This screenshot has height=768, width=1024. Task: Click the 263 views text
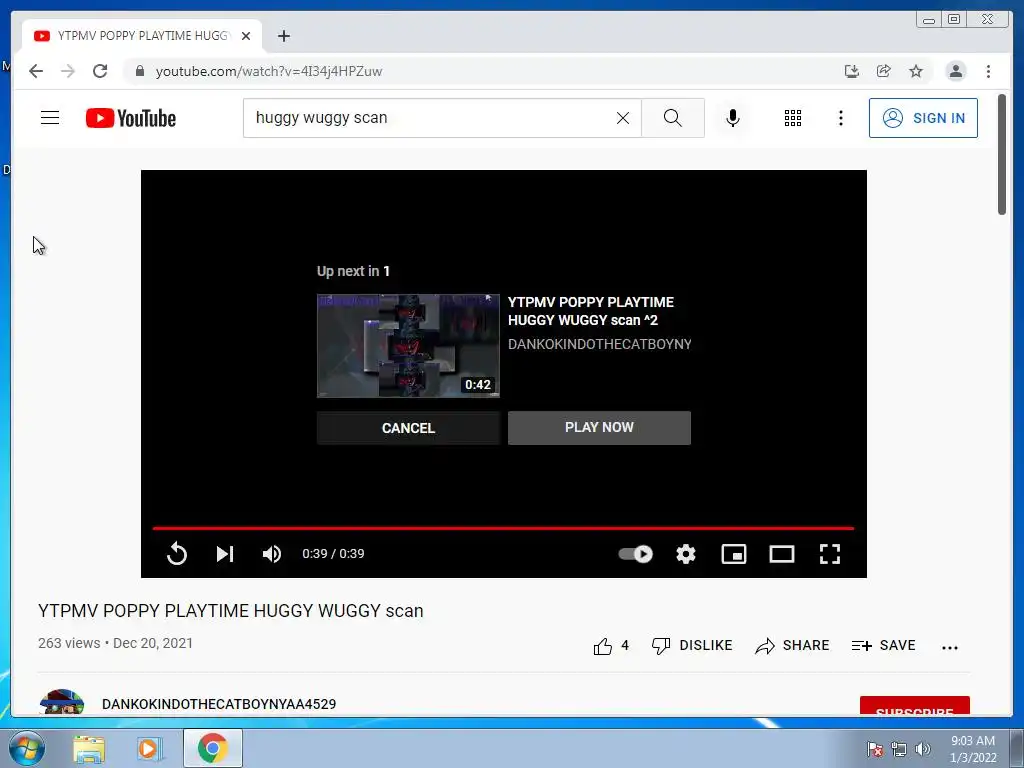click(69, 643)
